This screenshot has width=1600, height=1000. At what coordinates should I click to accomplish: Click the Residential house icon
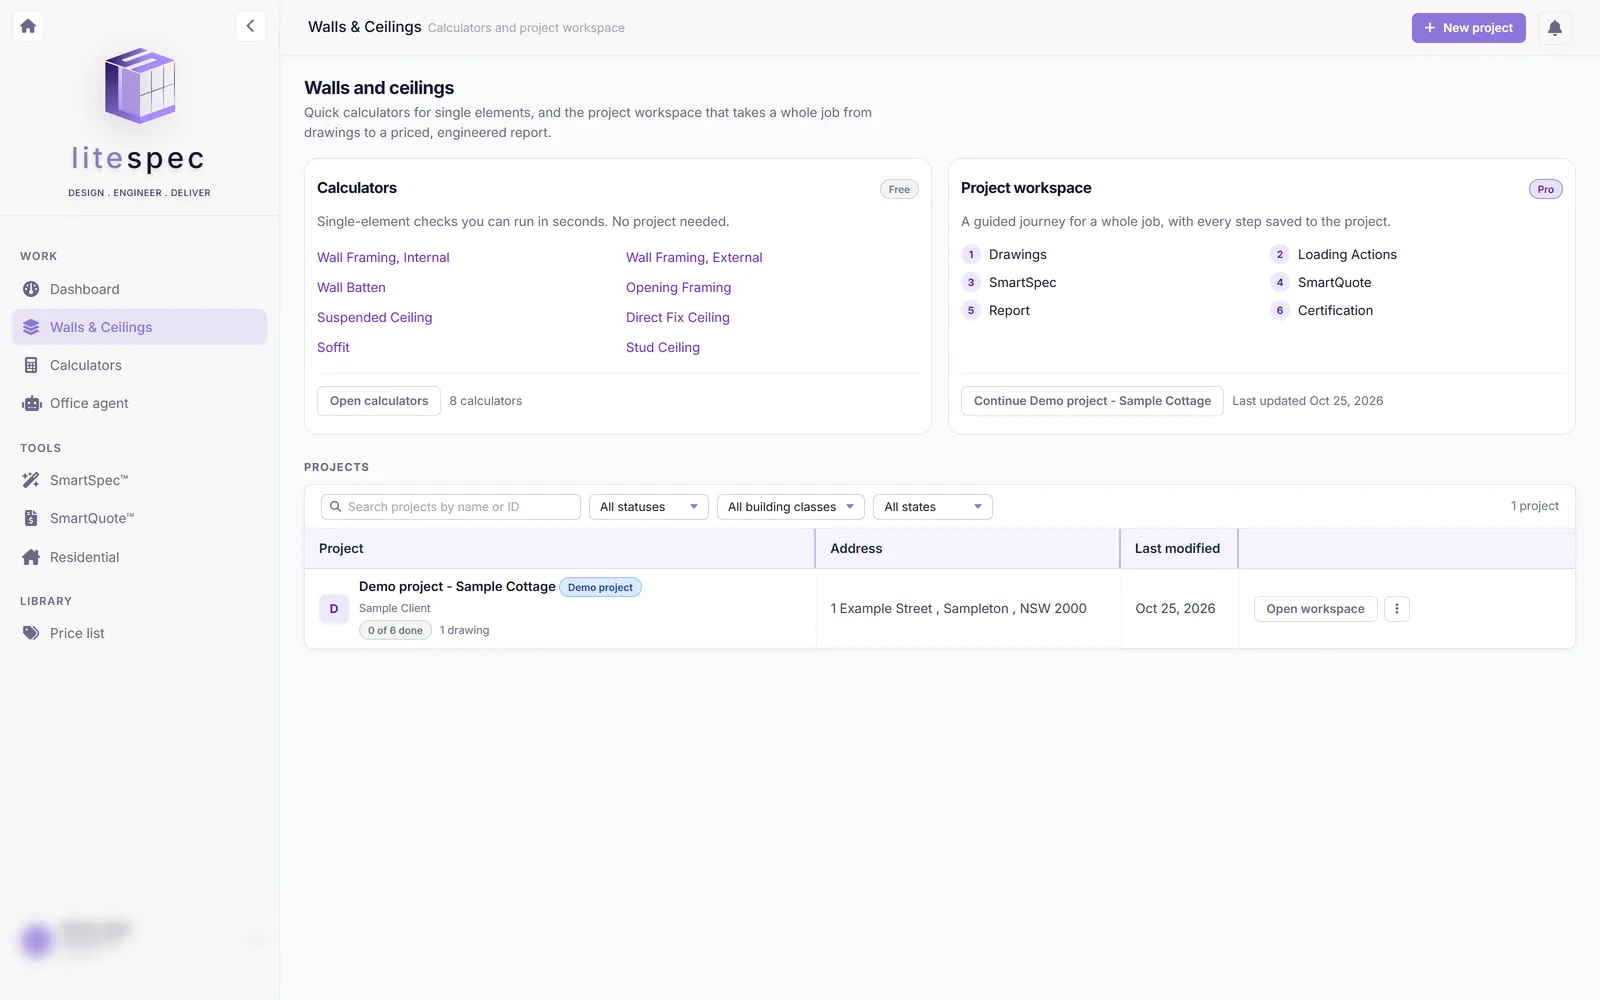tap(31, 557)
